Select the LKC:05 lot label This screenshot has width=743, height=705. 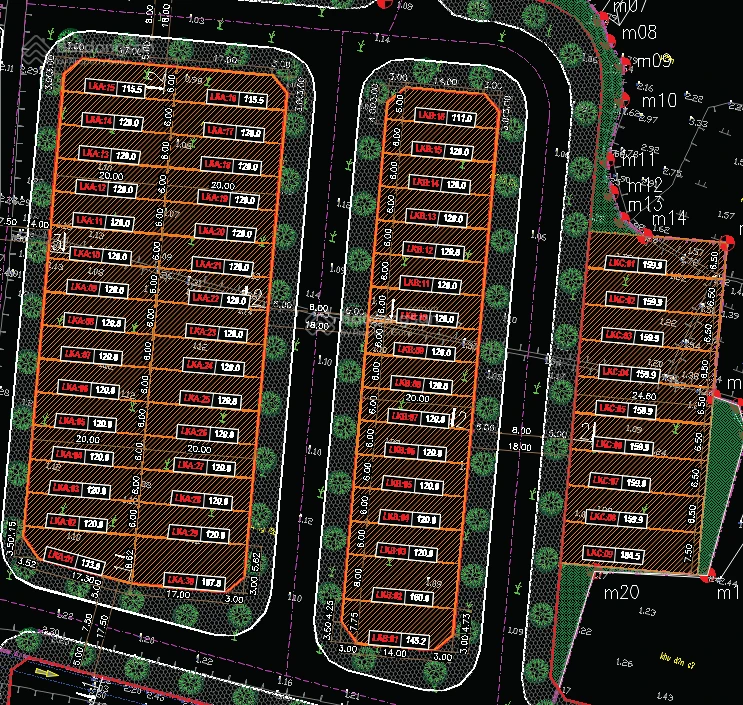pyautogui.click(x=612, y=408)
